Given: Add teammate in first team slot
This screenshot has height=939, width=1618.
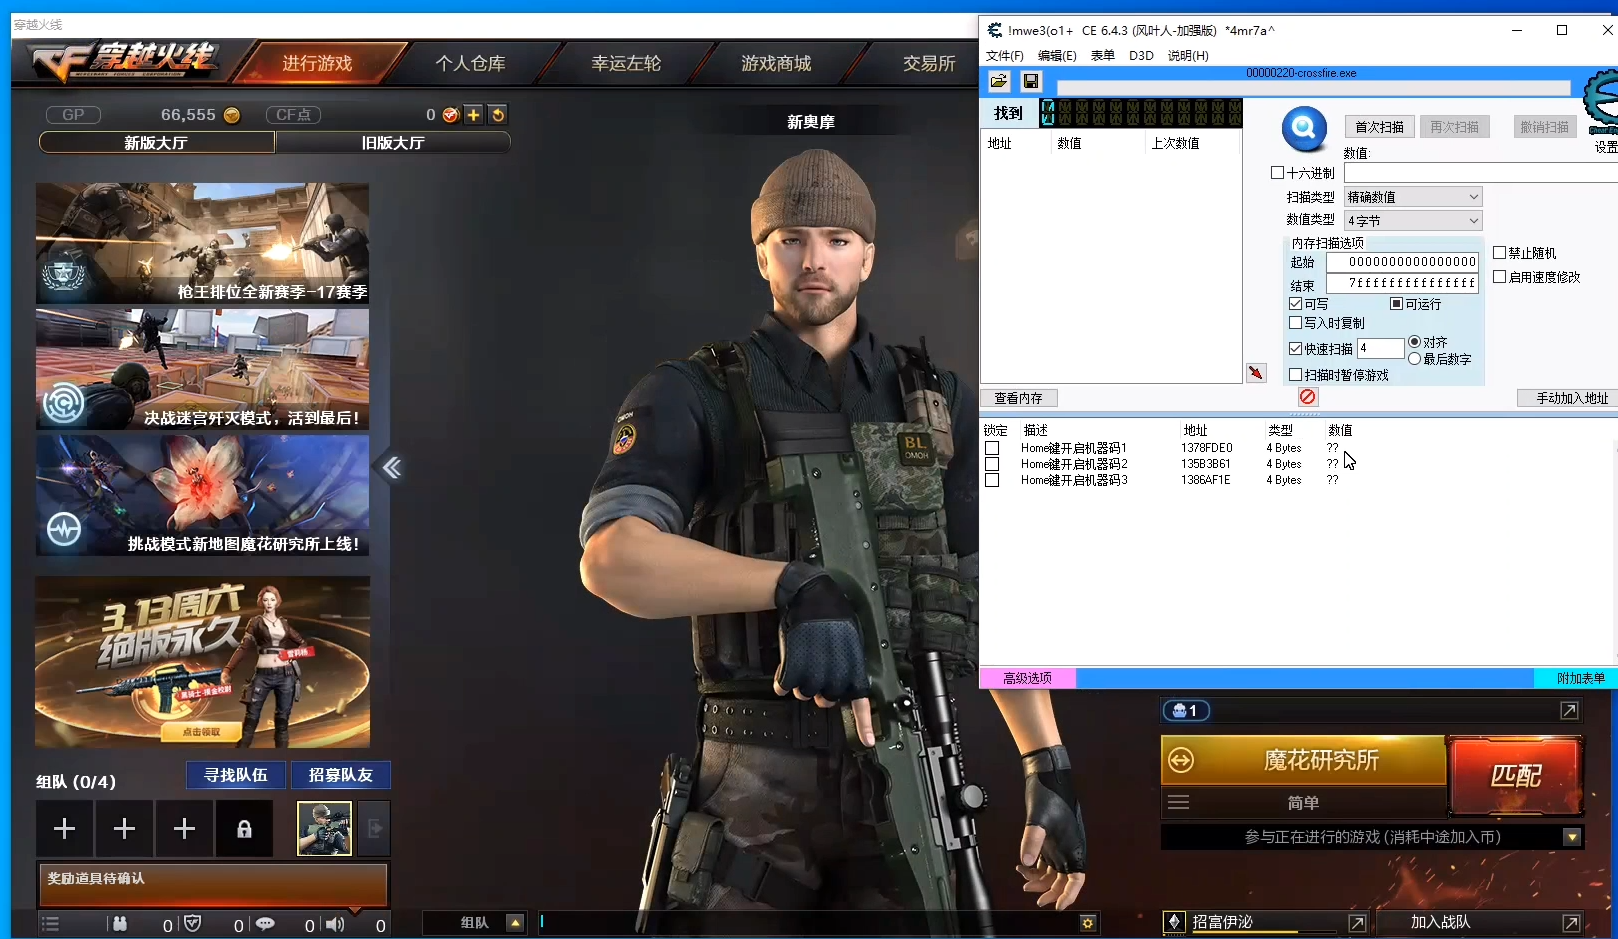Looking at the screenshot, I should click(64, 828).
